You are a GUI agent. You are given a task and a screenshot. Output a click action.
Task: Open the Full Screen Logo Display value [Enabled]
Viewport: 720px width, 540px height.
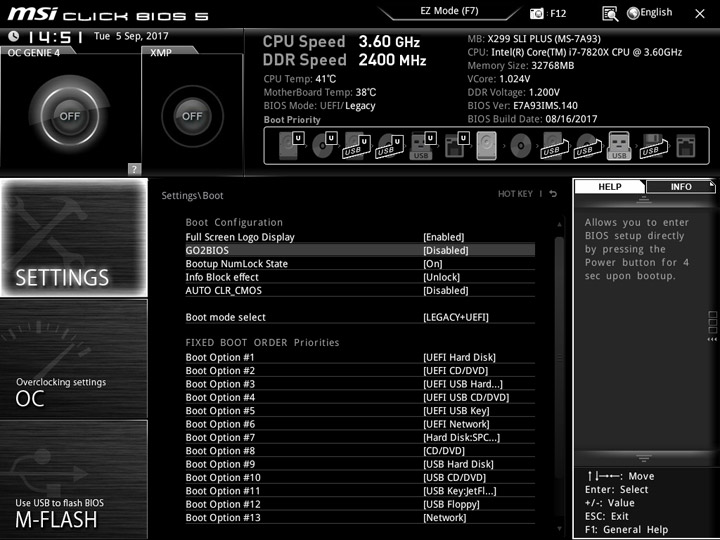(444, 237)
